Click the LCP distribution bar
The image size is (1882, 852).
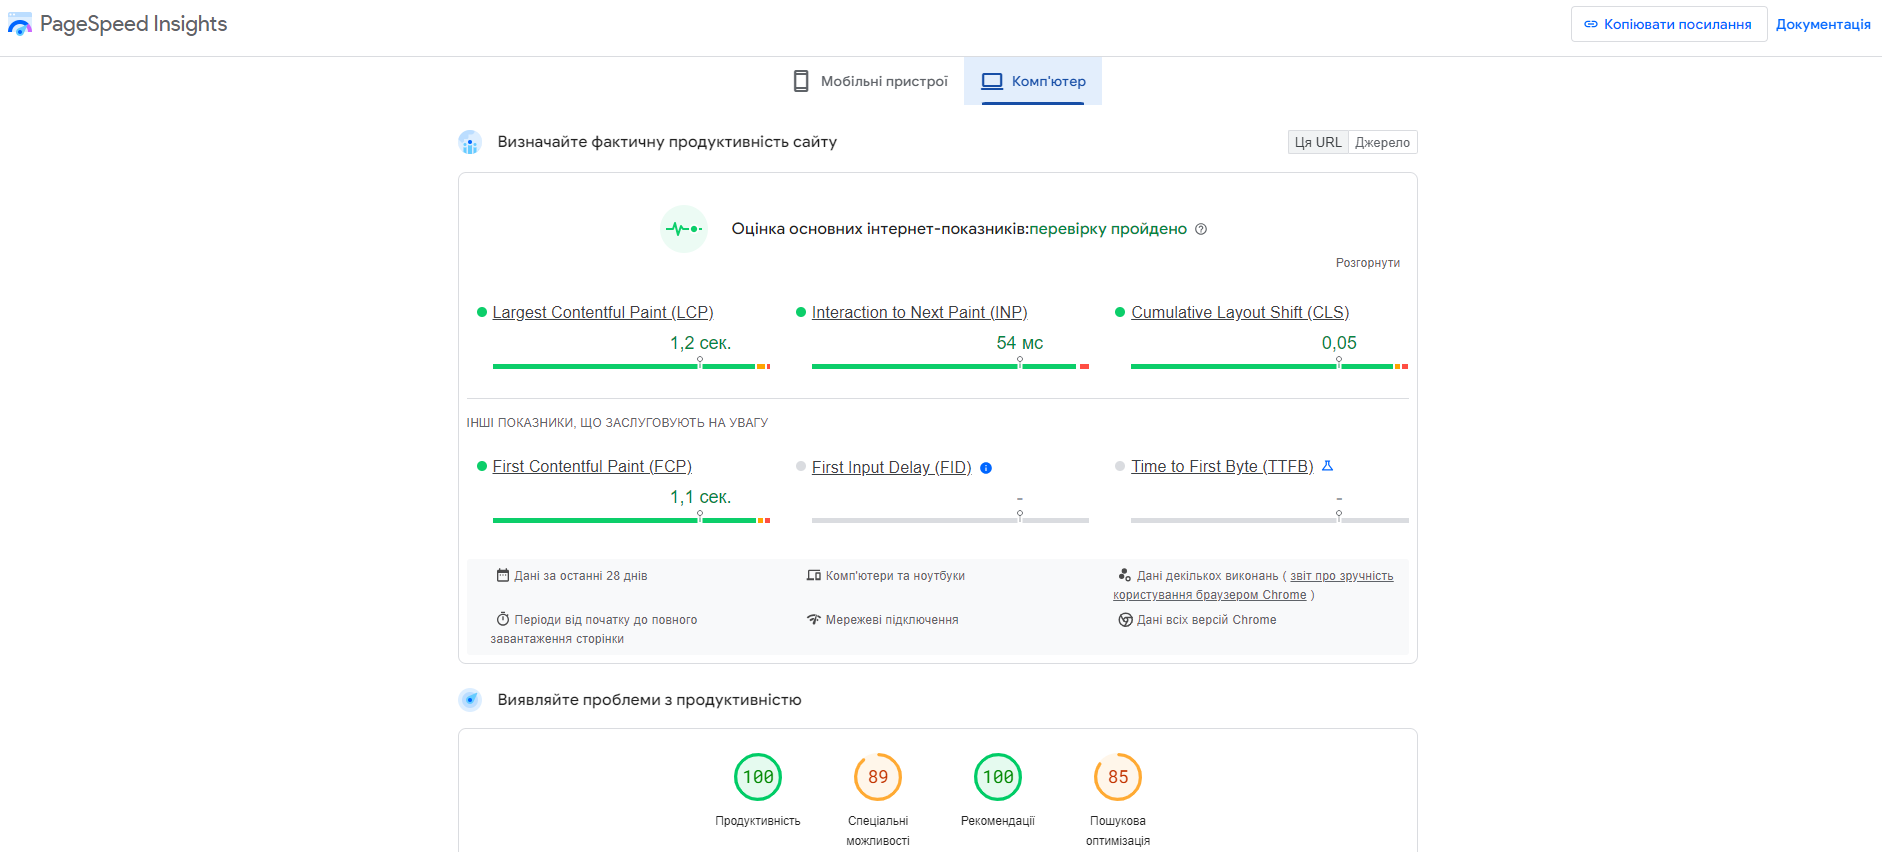coord(631,367)
